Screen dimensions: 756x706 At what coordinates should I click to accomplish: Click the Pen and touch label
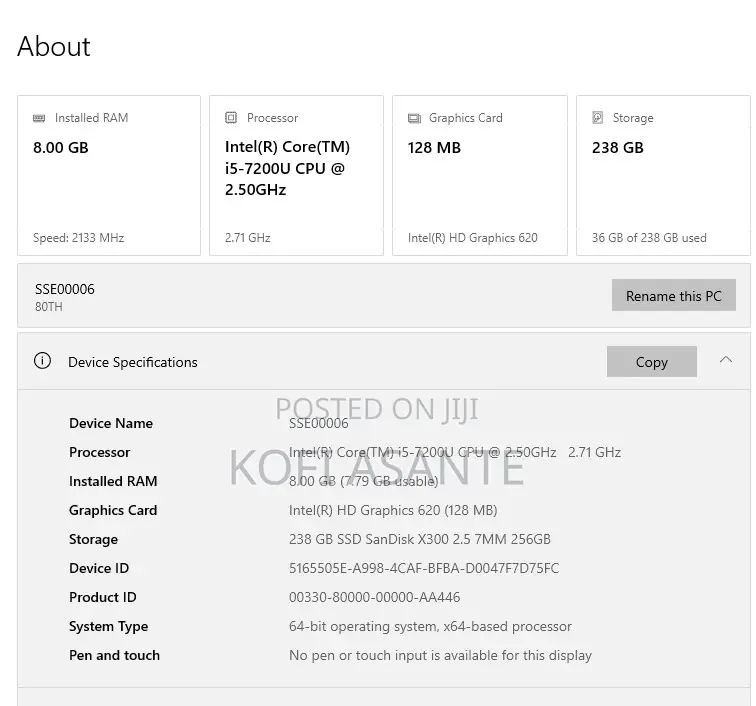114,655
